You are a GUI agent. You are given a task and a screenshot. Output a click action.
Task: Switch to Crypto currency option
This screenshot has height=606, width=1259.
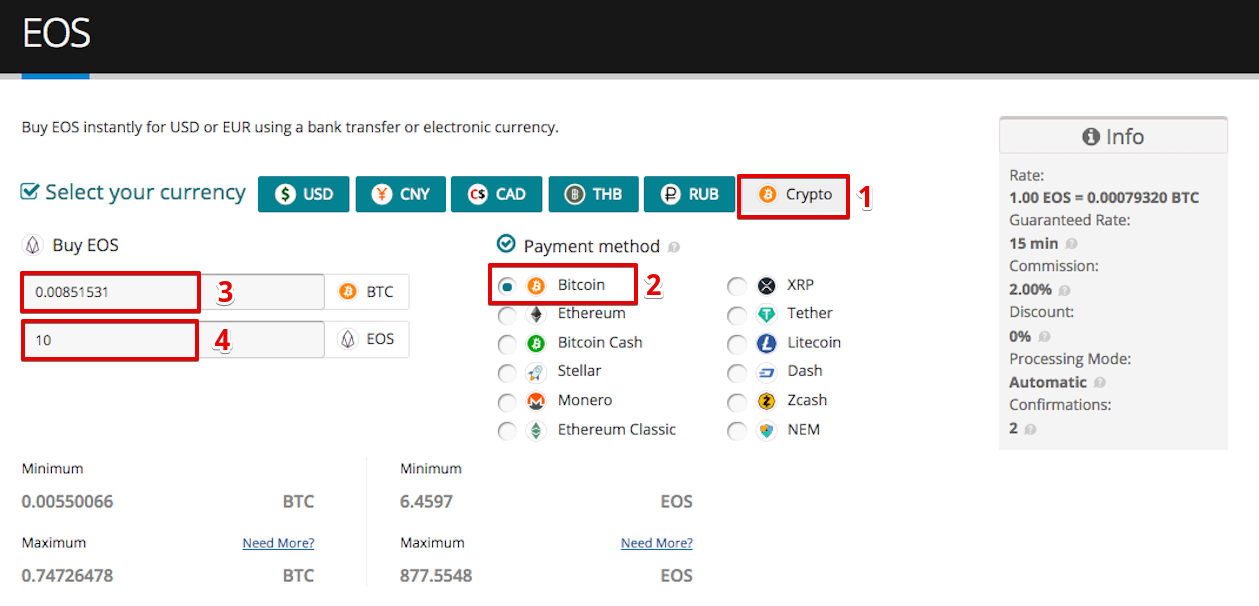pyautogui.click(x=794, y=194)
